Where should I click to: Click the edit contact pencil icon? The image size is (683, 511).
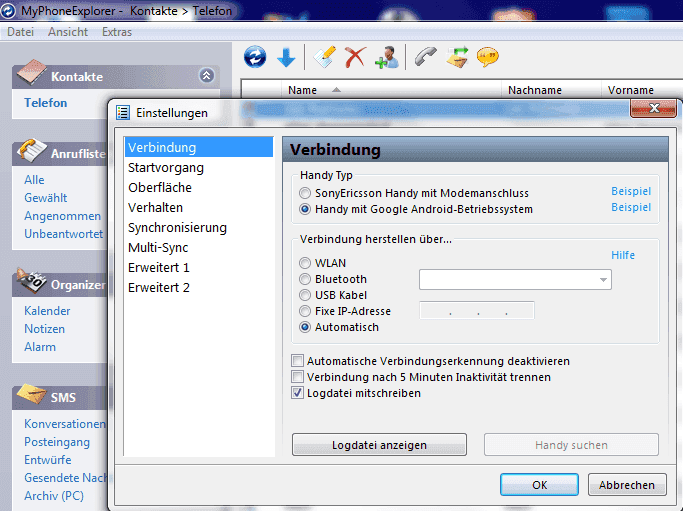pos(325,57)
